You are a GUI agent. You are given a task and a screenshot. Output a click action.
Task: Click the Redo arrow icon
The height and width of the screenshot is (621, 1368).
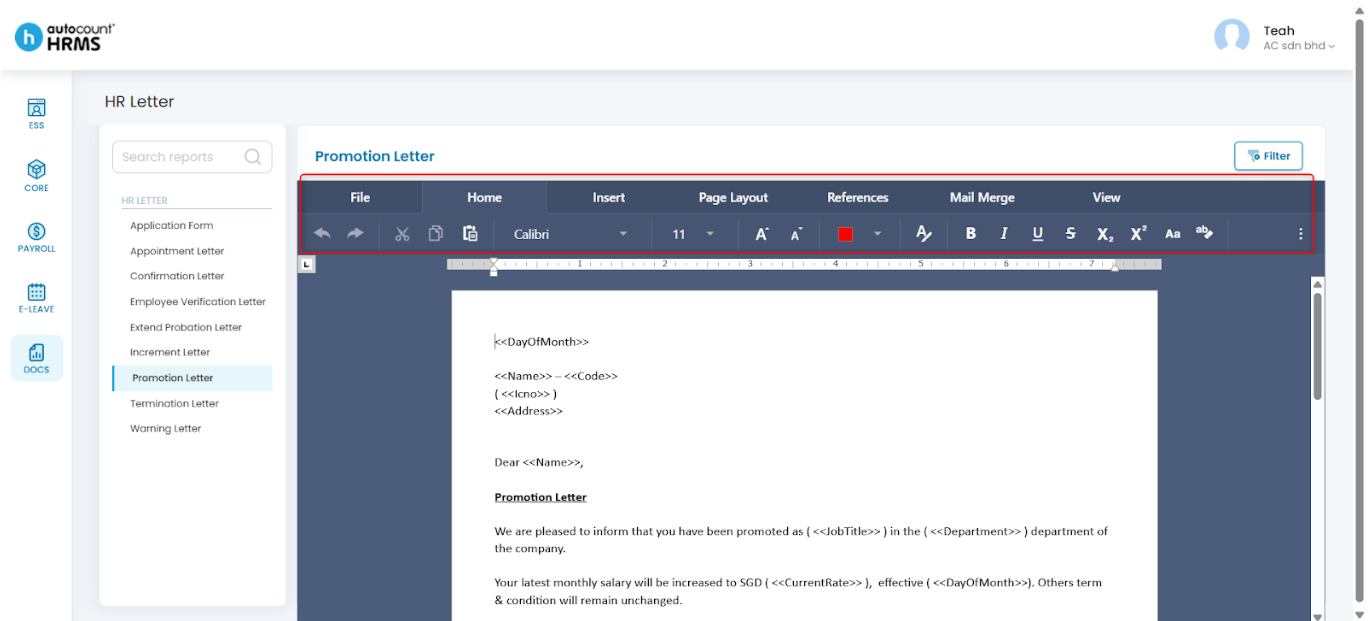[x=355, y=233]
